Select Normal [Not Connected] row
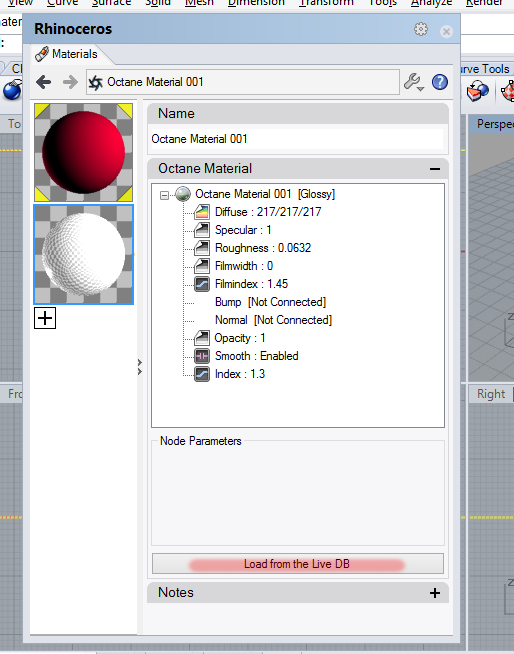 click(x=273, y=320)
